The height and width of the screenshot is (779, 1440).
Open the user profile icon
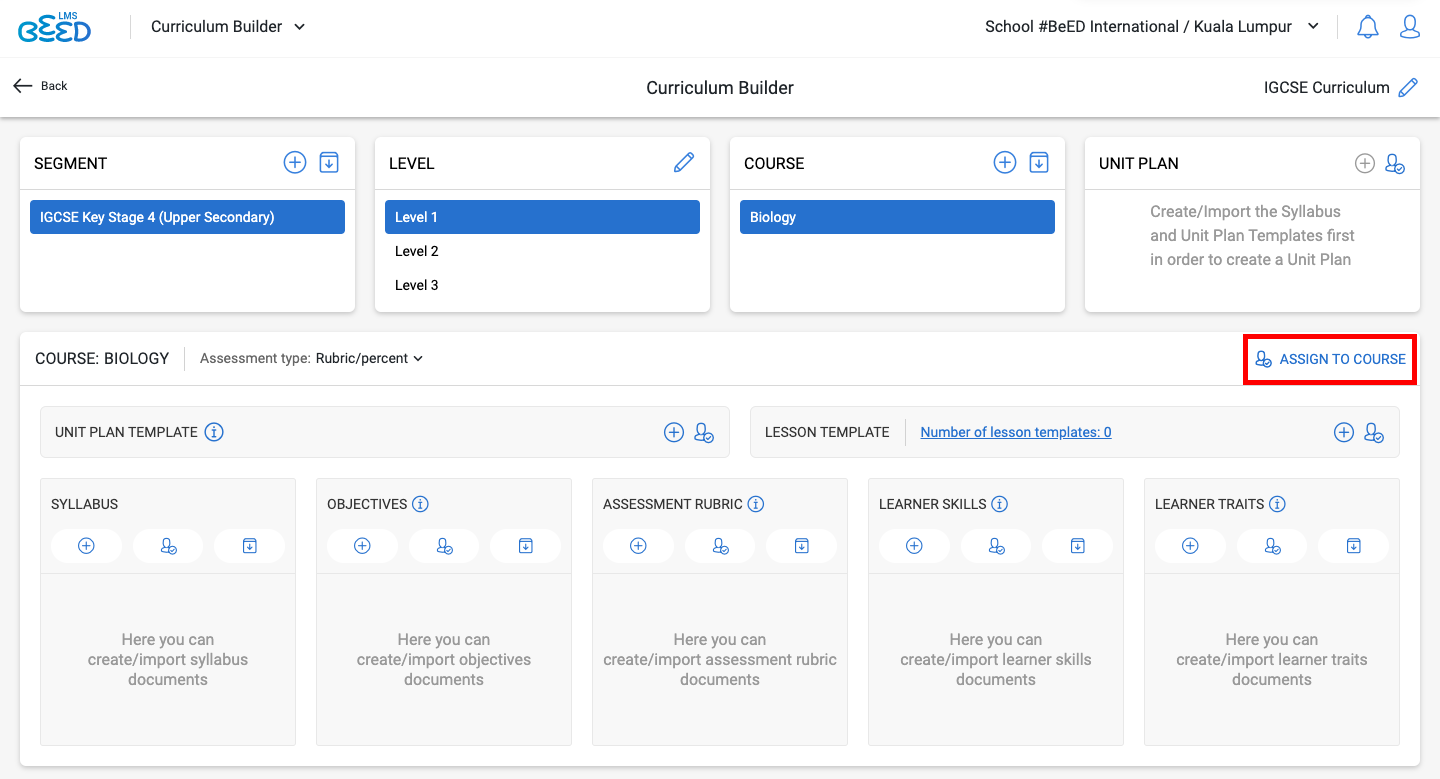pos(1410,27)
